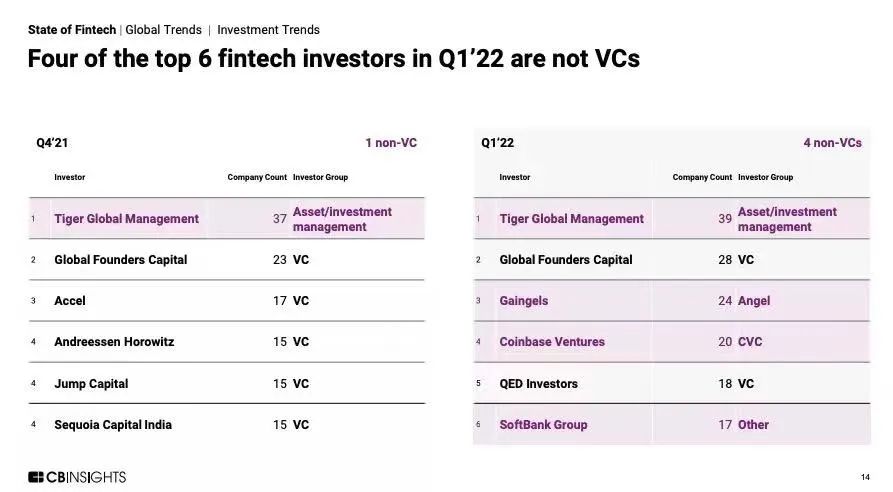The width and height of the screenshot is (893, 492).
Task: Click the "1 non-VC" label
Action: point(390,143)
